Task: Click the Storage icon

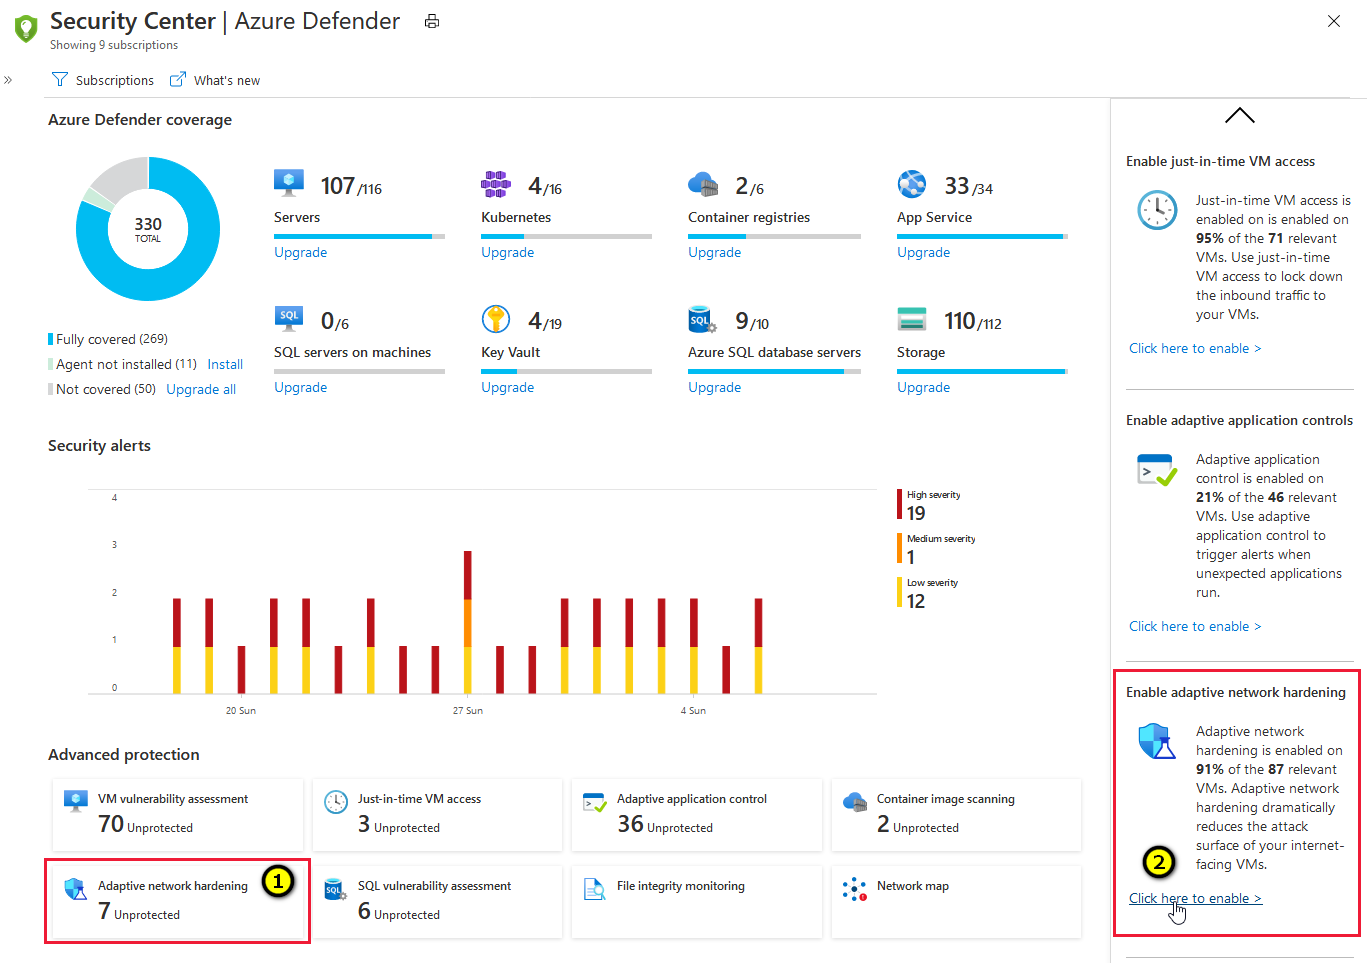Action: (x=912, y=319)
